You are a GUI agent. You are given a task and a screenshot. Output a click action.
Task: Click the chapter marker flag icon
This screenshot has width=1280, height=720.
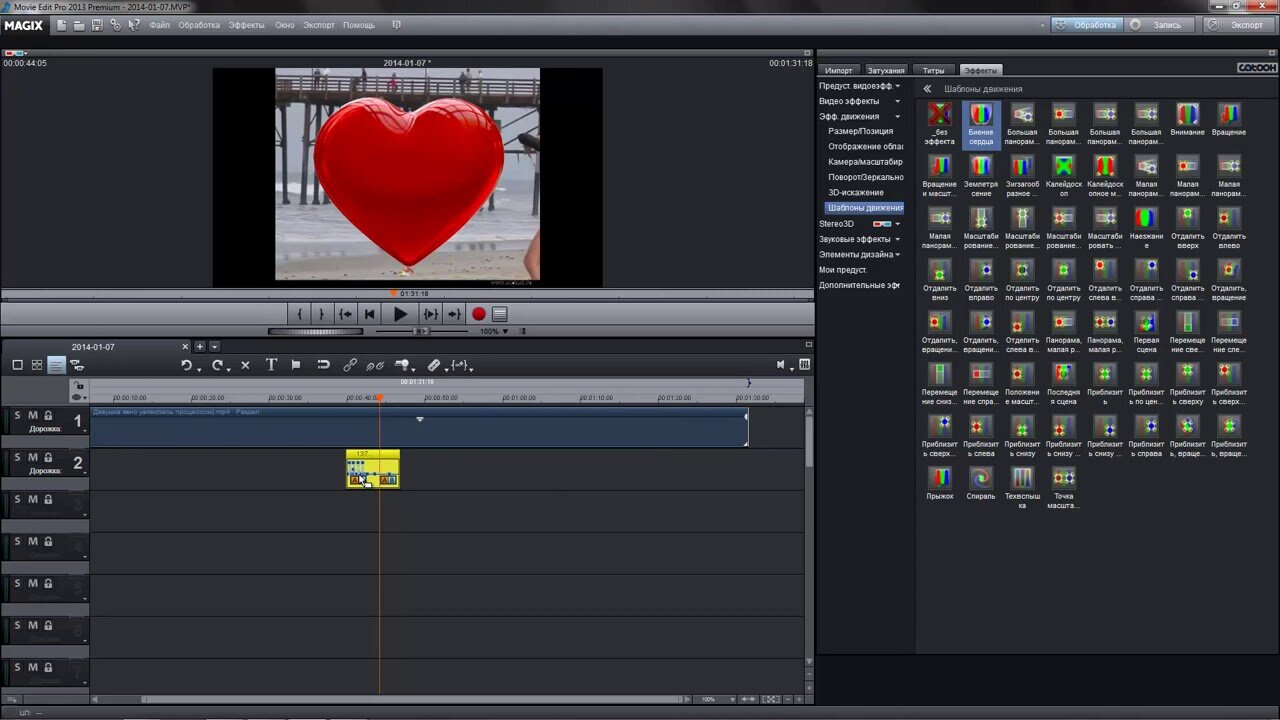point(296,365)
